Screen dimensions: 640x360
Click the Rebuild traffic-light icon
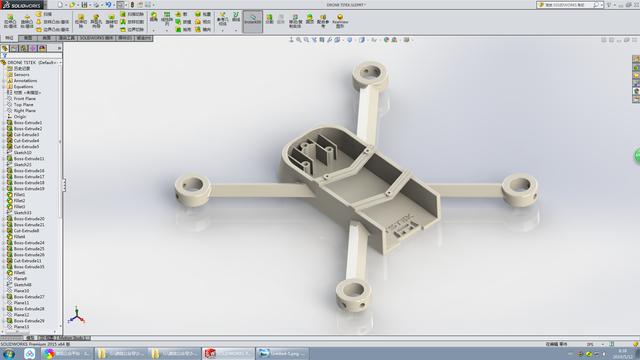click(132, 5)
